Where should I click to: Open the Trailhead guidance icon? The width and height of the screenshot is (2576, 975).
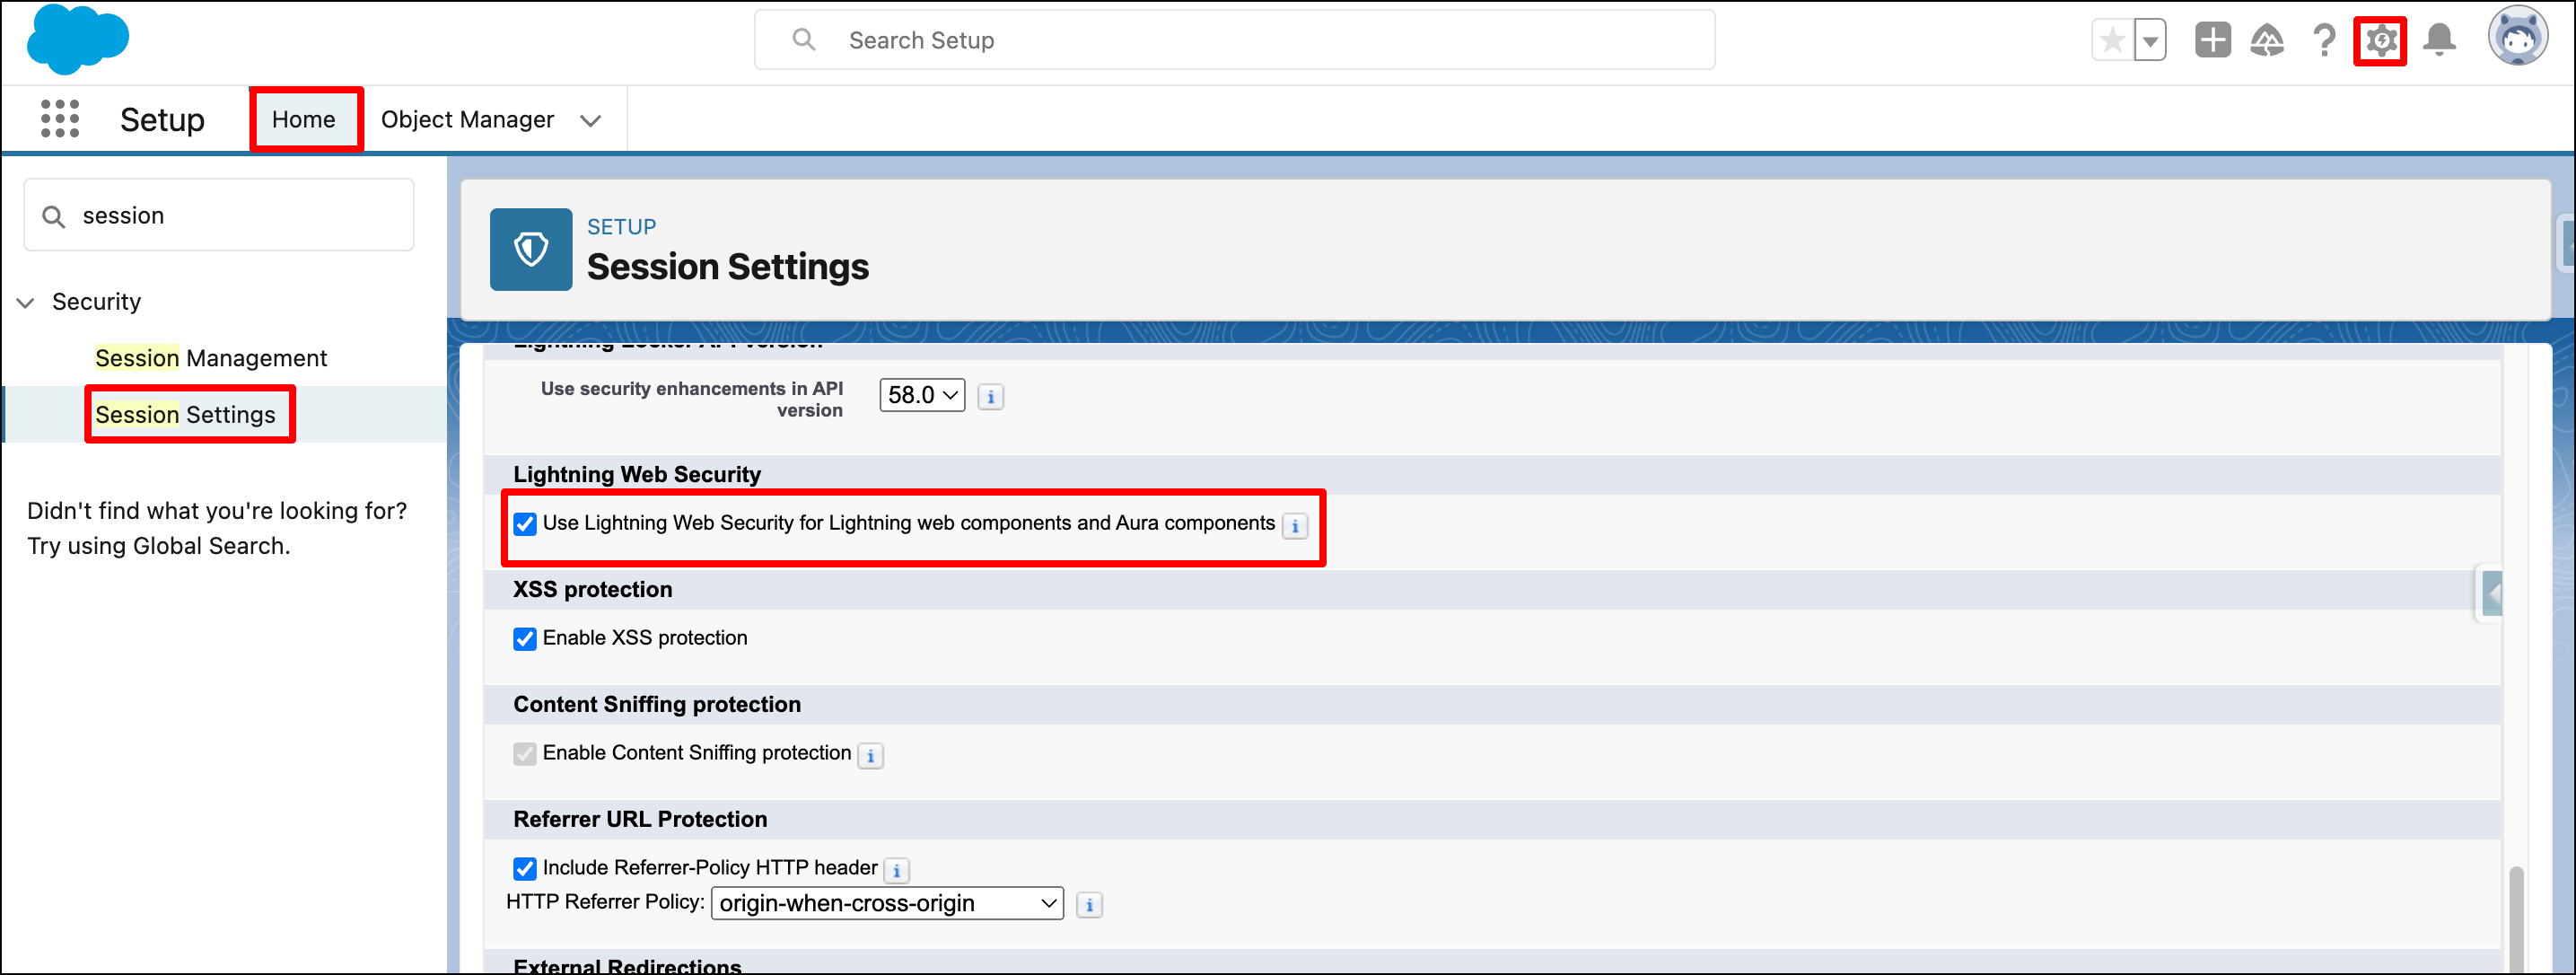click(2266, 41)
